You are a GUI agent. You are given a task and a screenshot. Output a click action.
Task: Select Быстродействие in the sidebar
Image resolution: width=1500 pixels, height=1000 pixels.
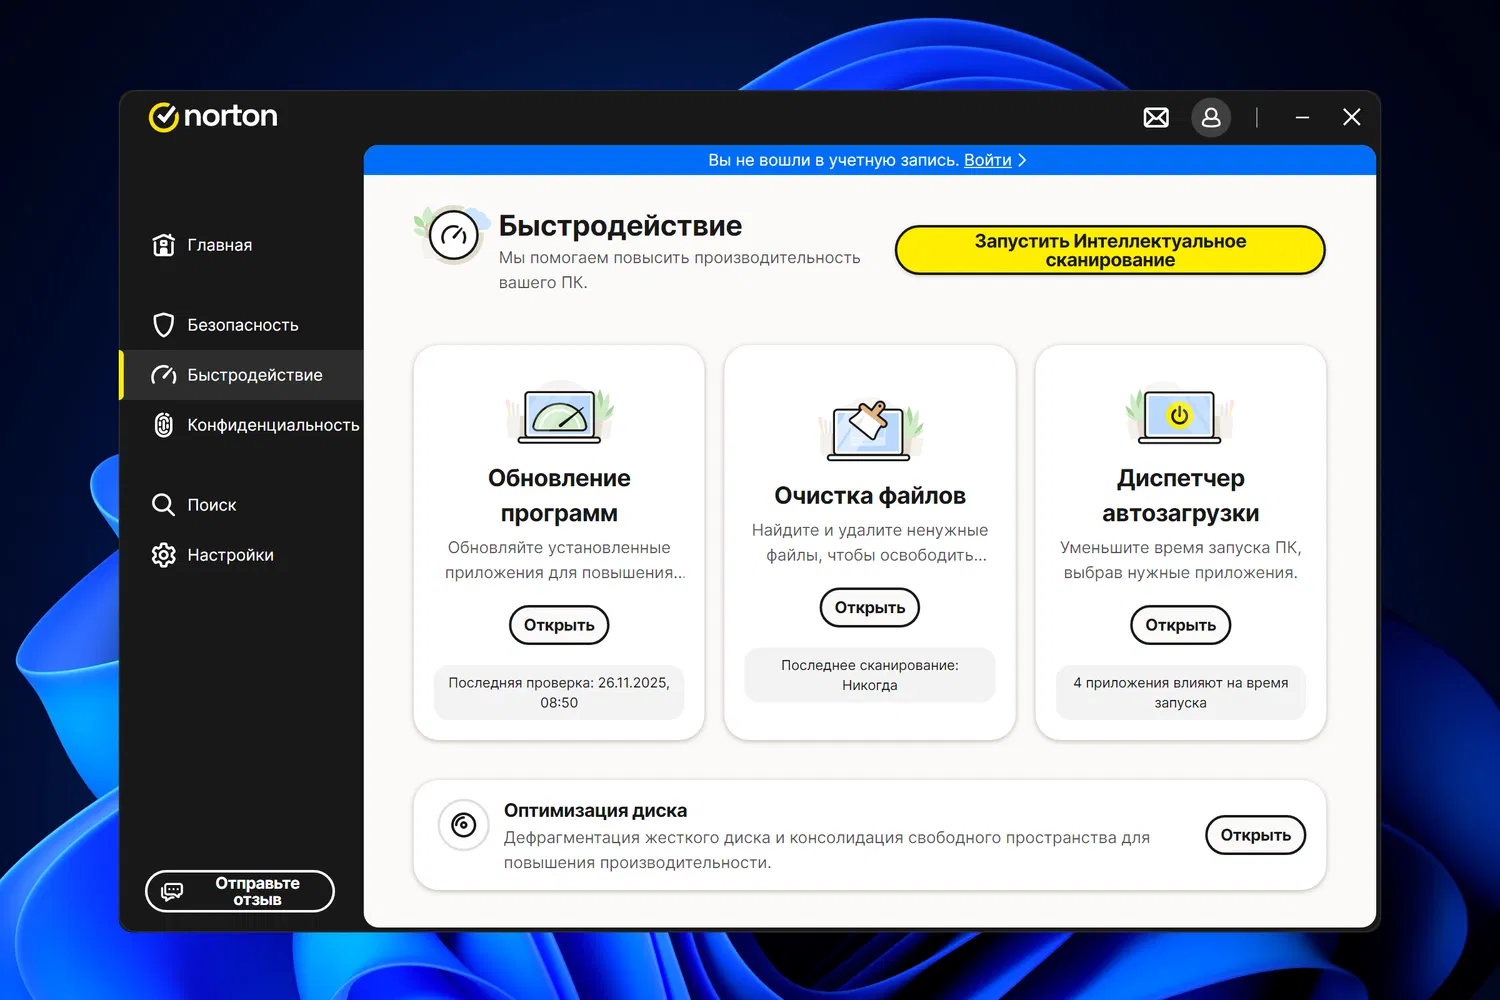(x=241, y=375)
